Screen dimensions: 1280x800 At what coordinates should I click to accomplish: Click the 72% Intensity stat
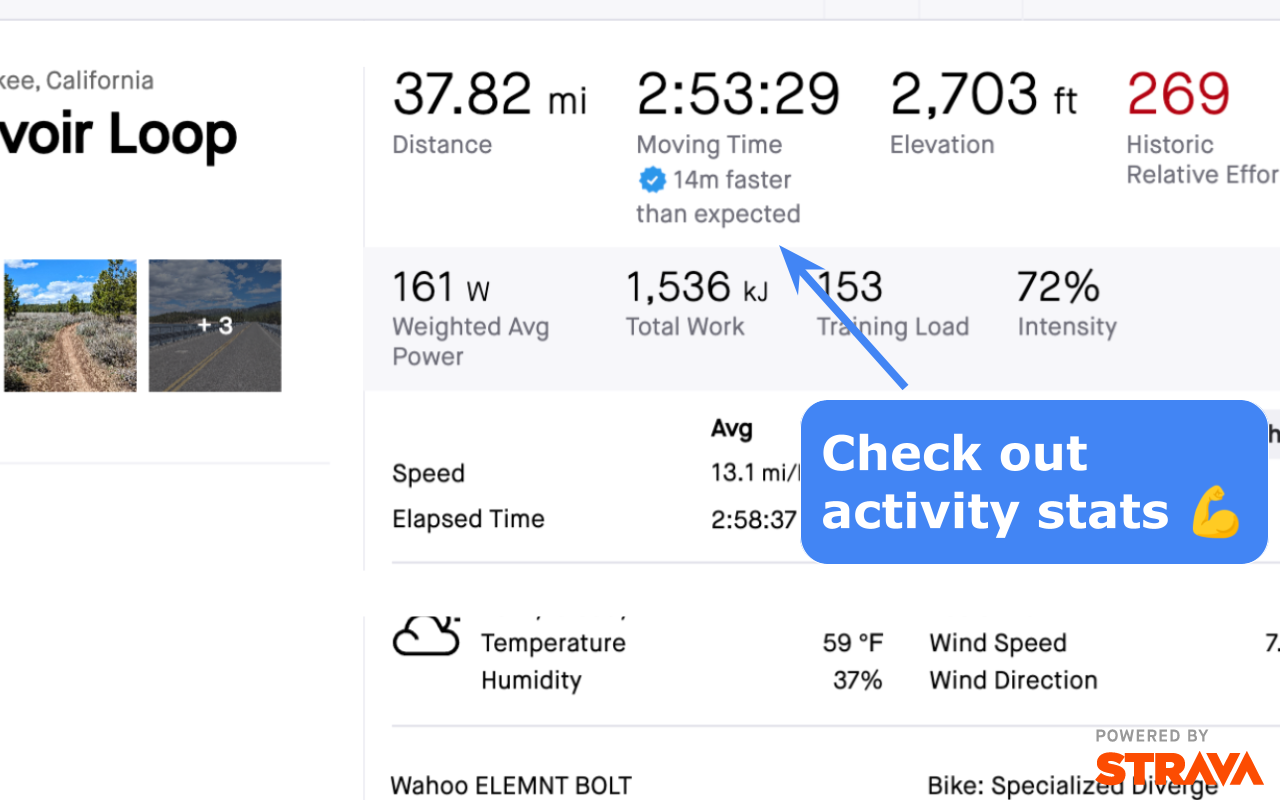pyautogui.click(x=1058, y=288)
